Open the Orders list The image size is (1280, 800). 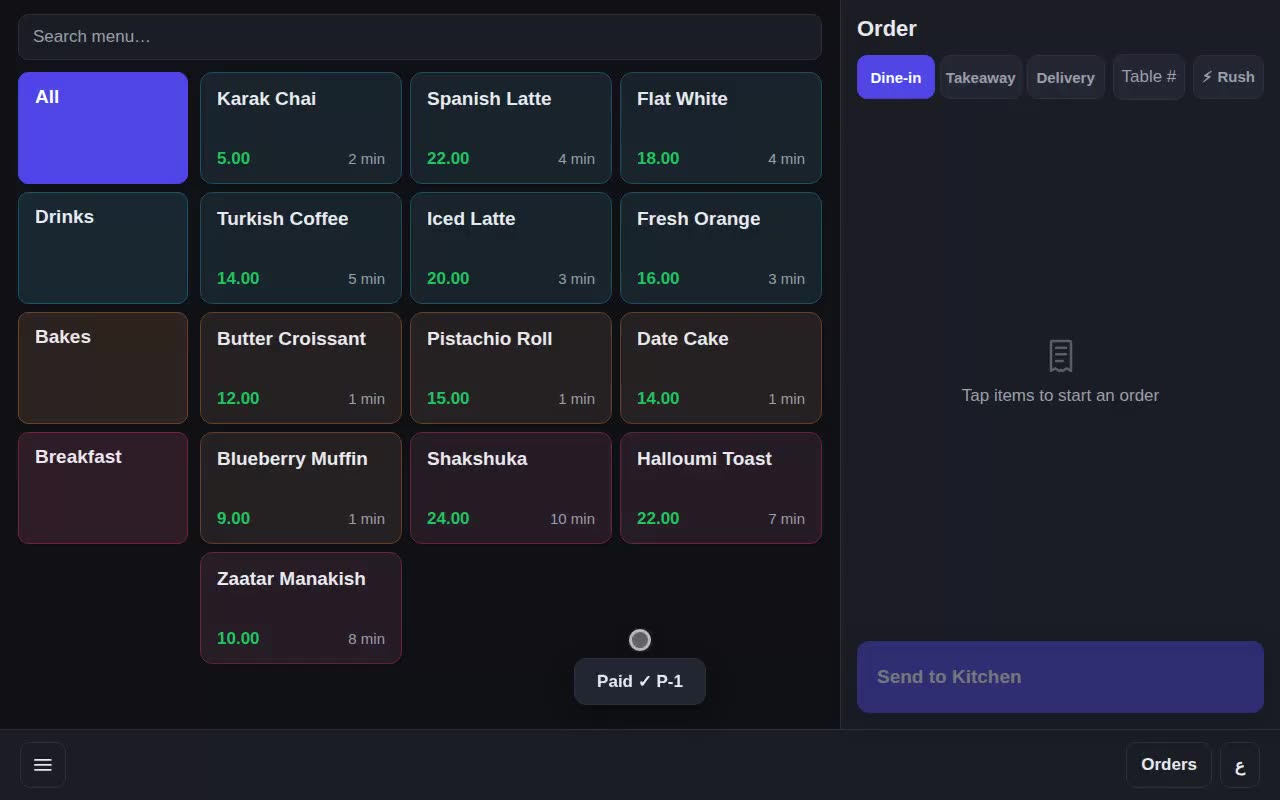1169,765
